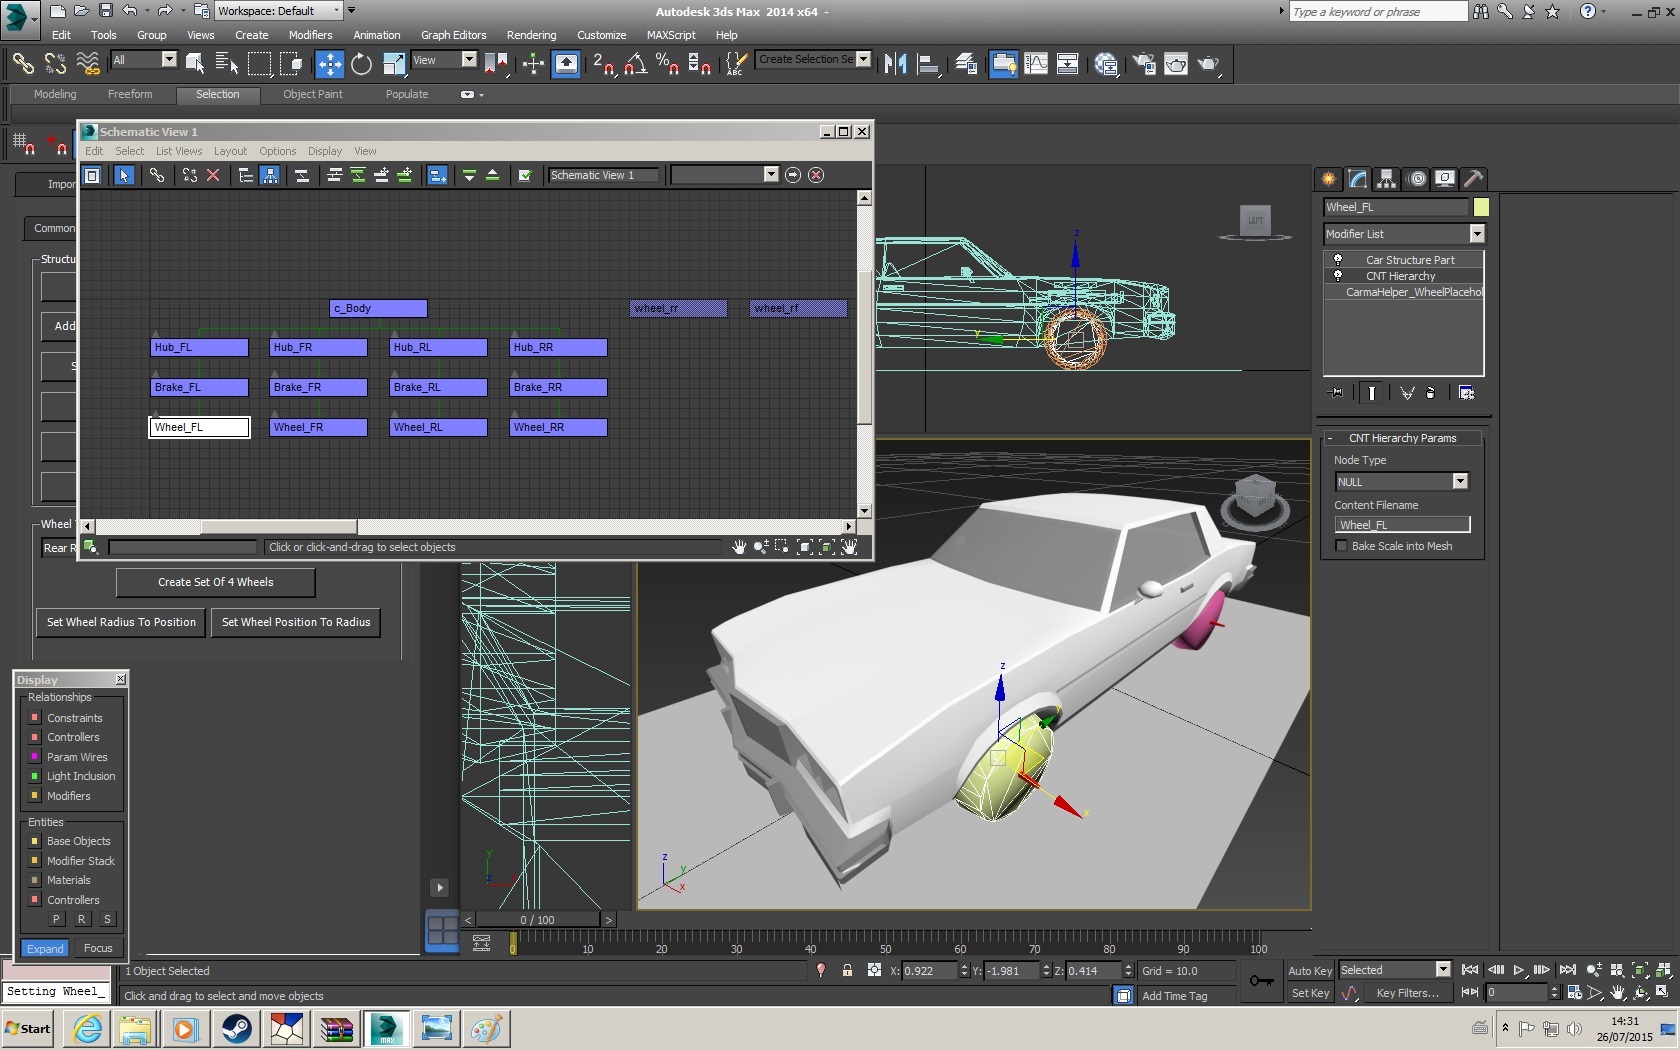Click the Wheel_FL object color swatch
Screen dimensions: 1680x1050
click(1481, 207)
